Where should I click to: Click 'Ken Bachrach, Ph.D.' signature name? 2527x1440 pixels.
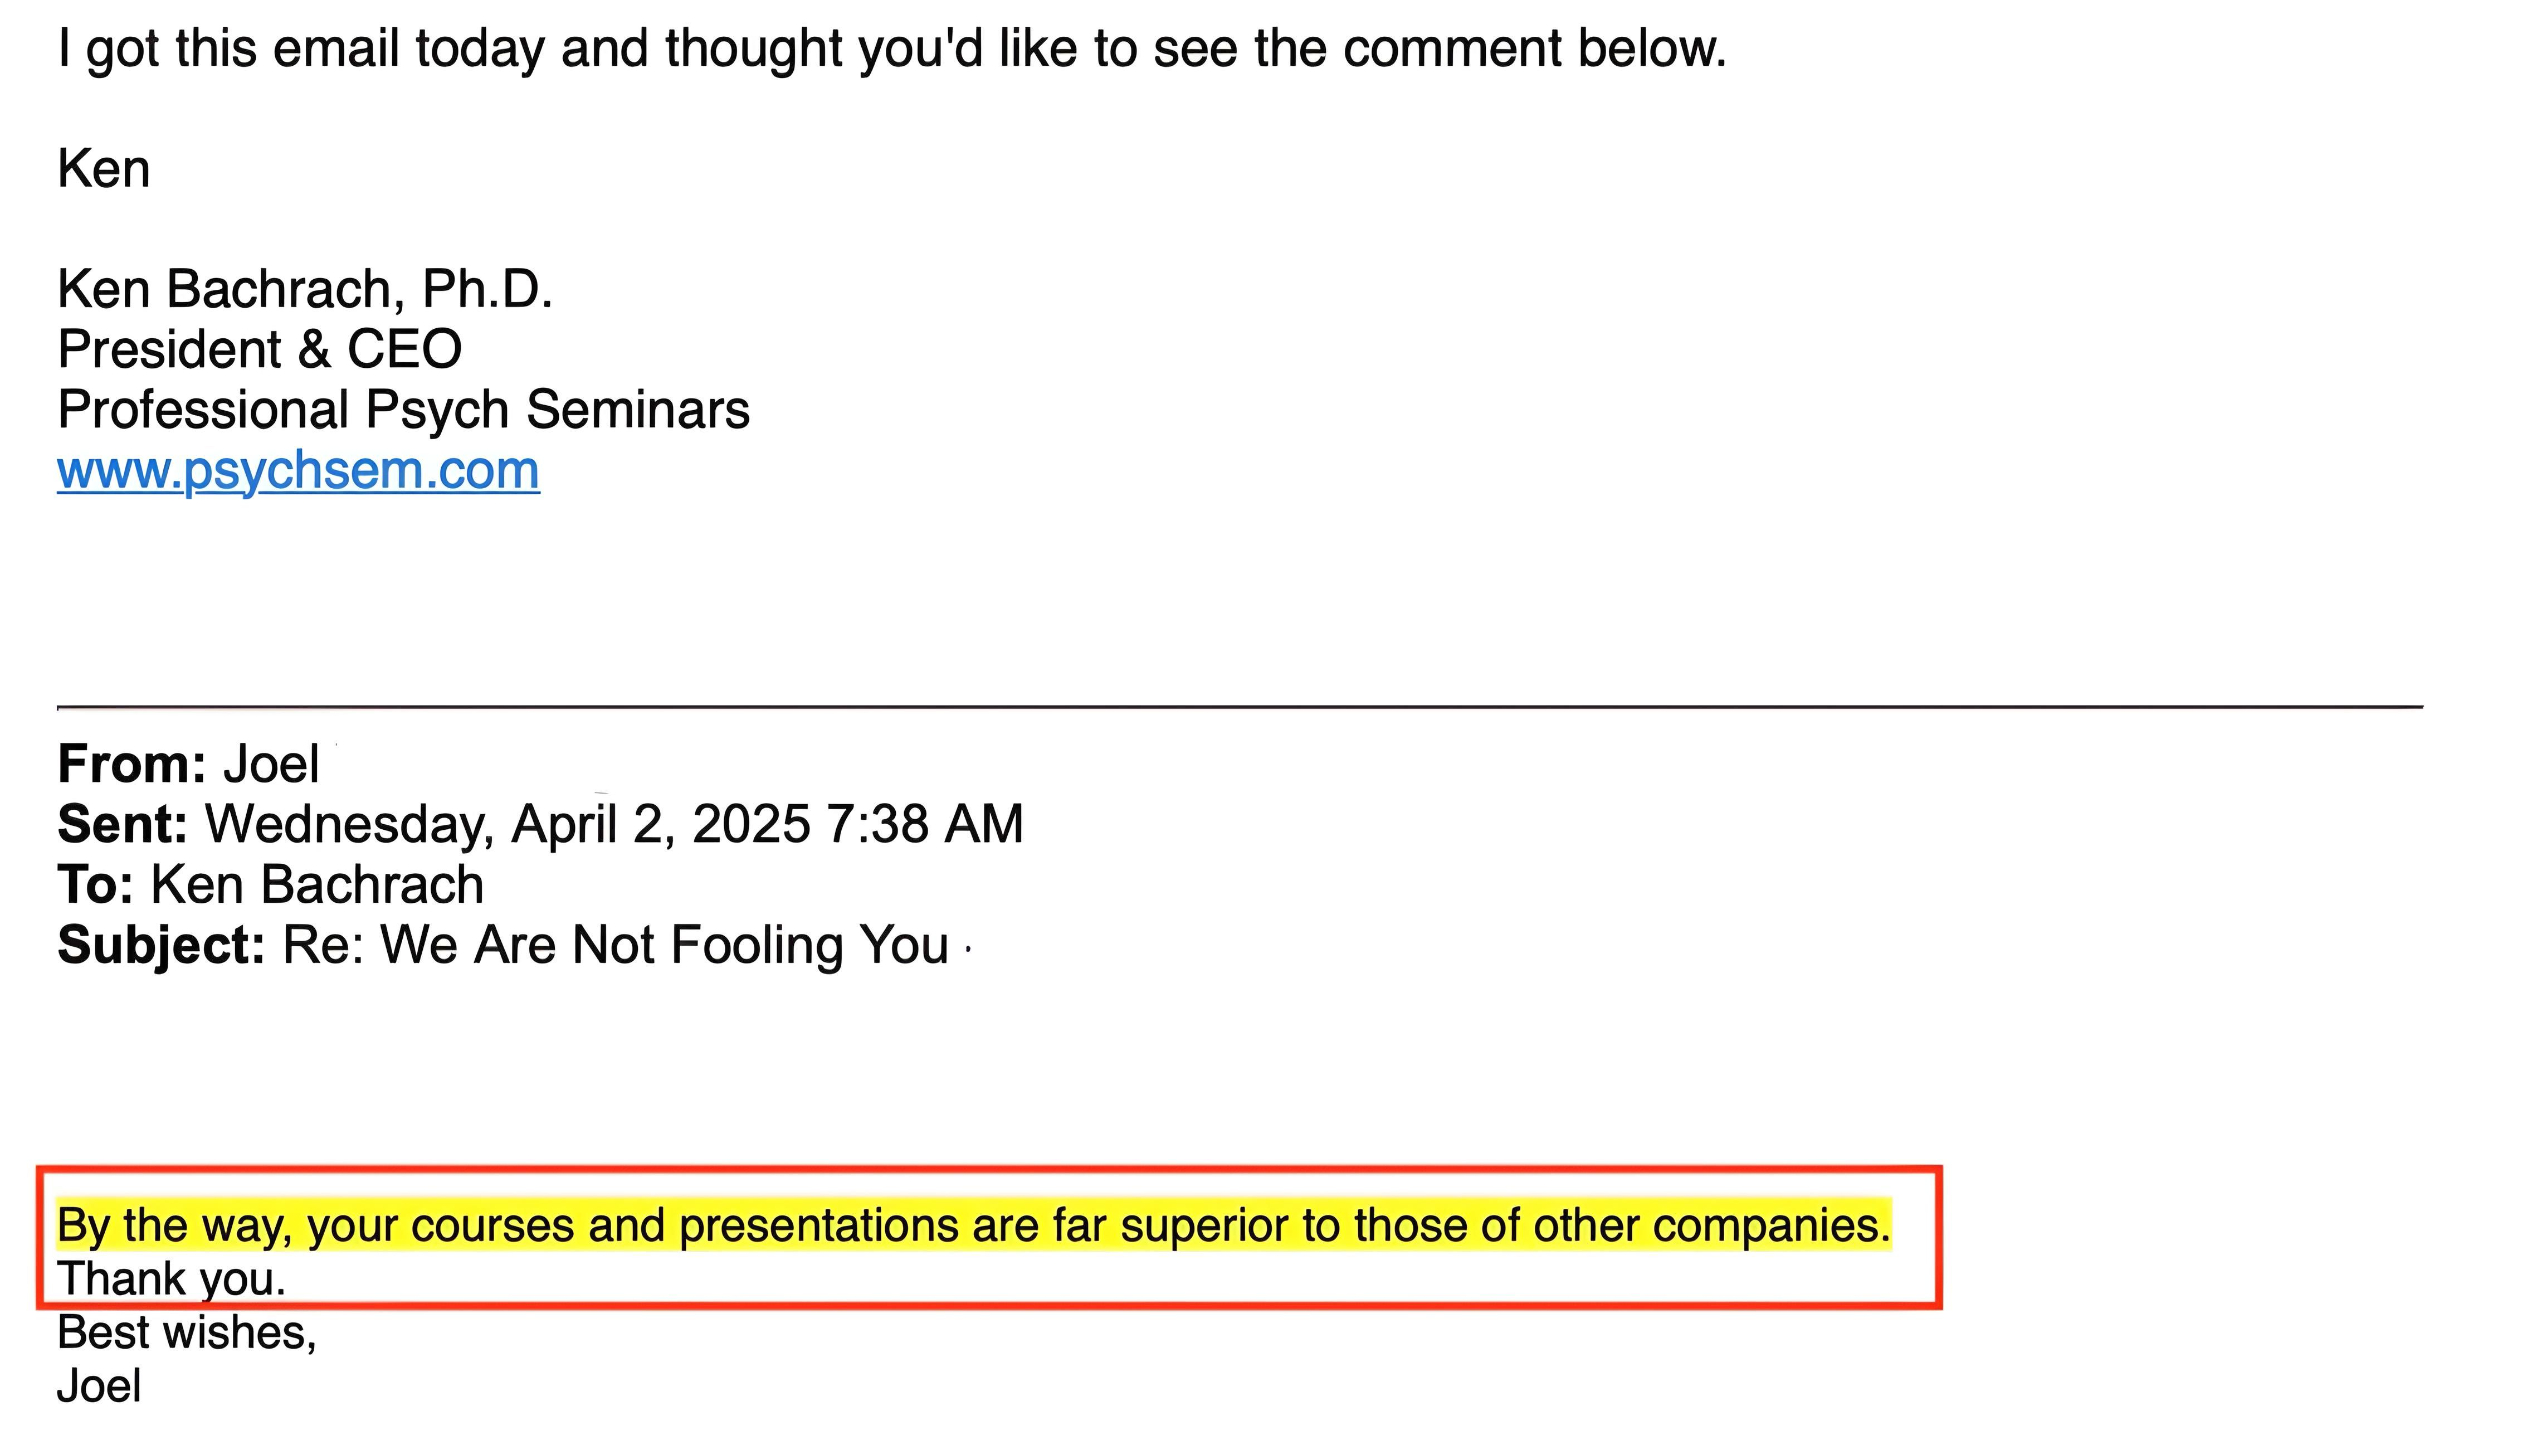click(305, 290)
